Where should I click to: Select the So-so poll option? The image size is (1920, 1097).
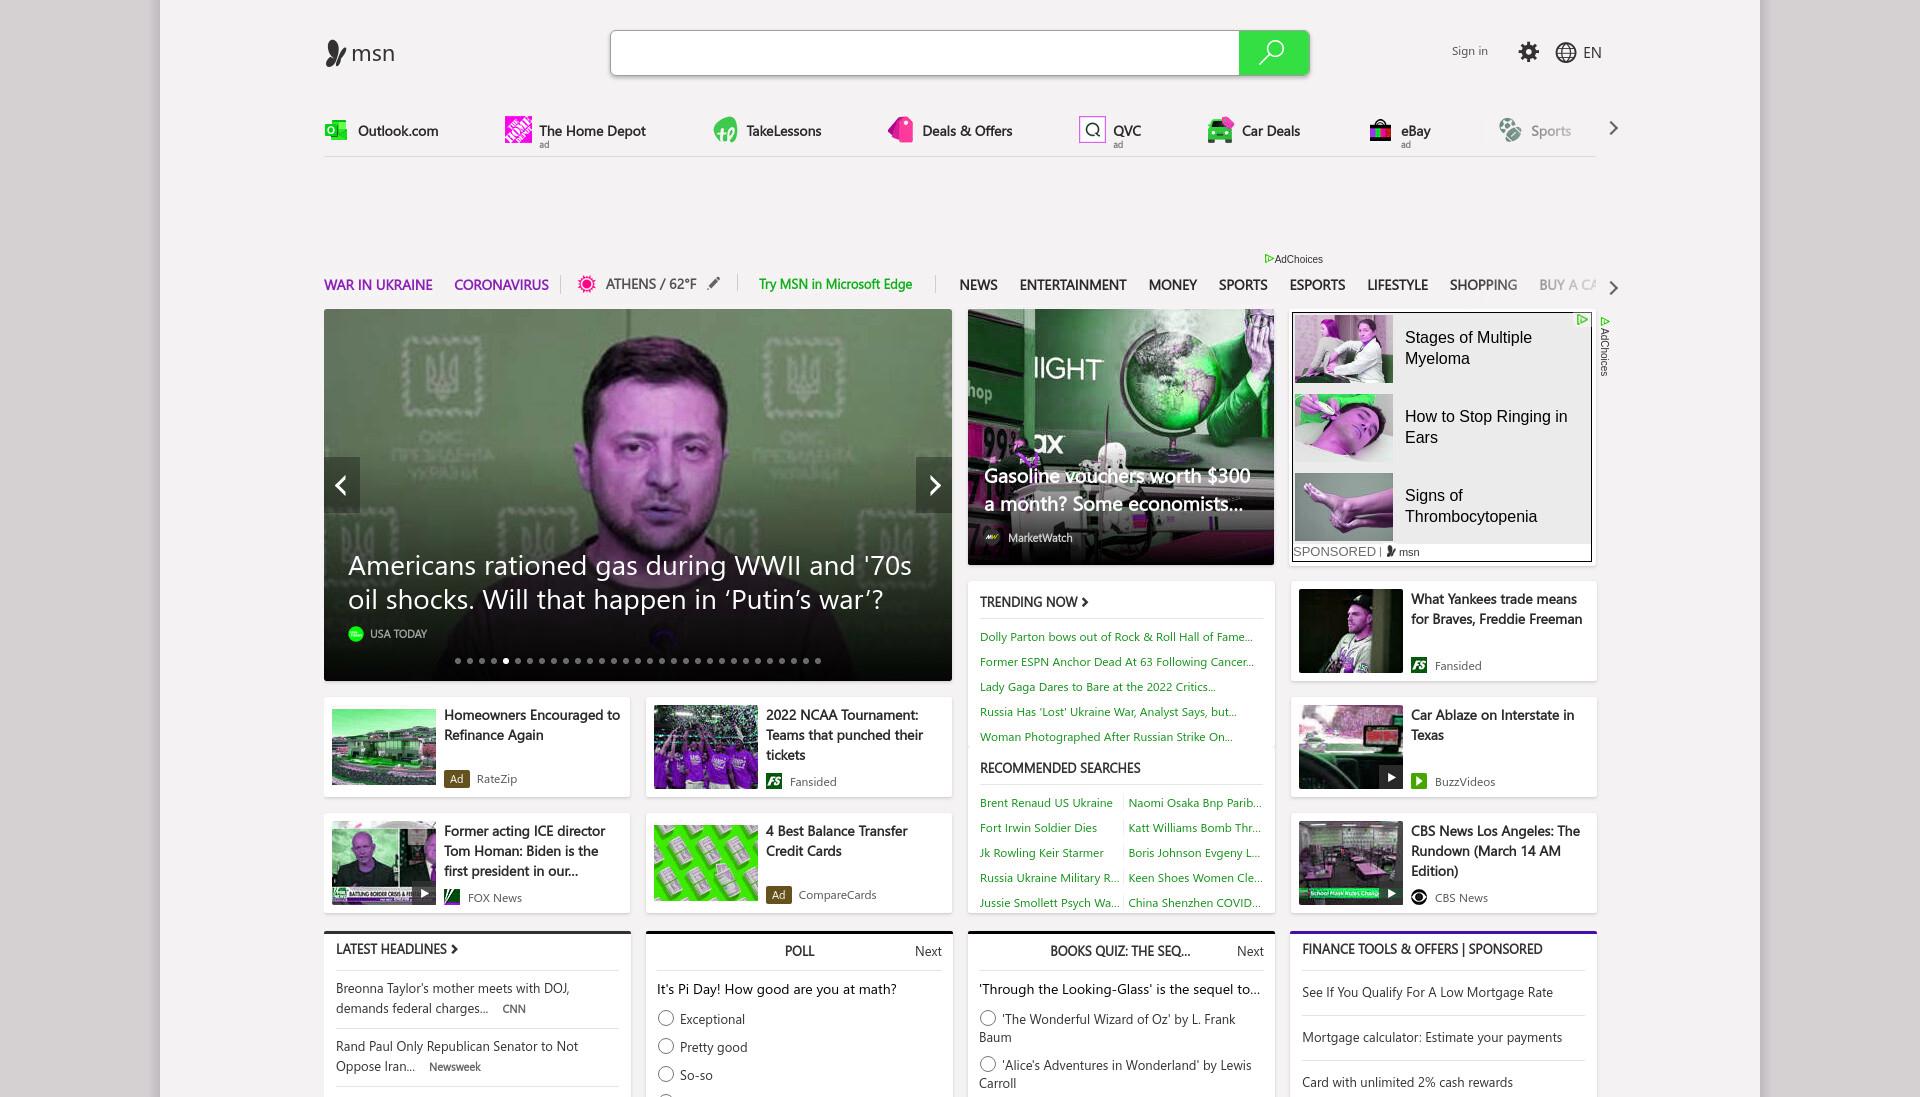[666, 1074]
